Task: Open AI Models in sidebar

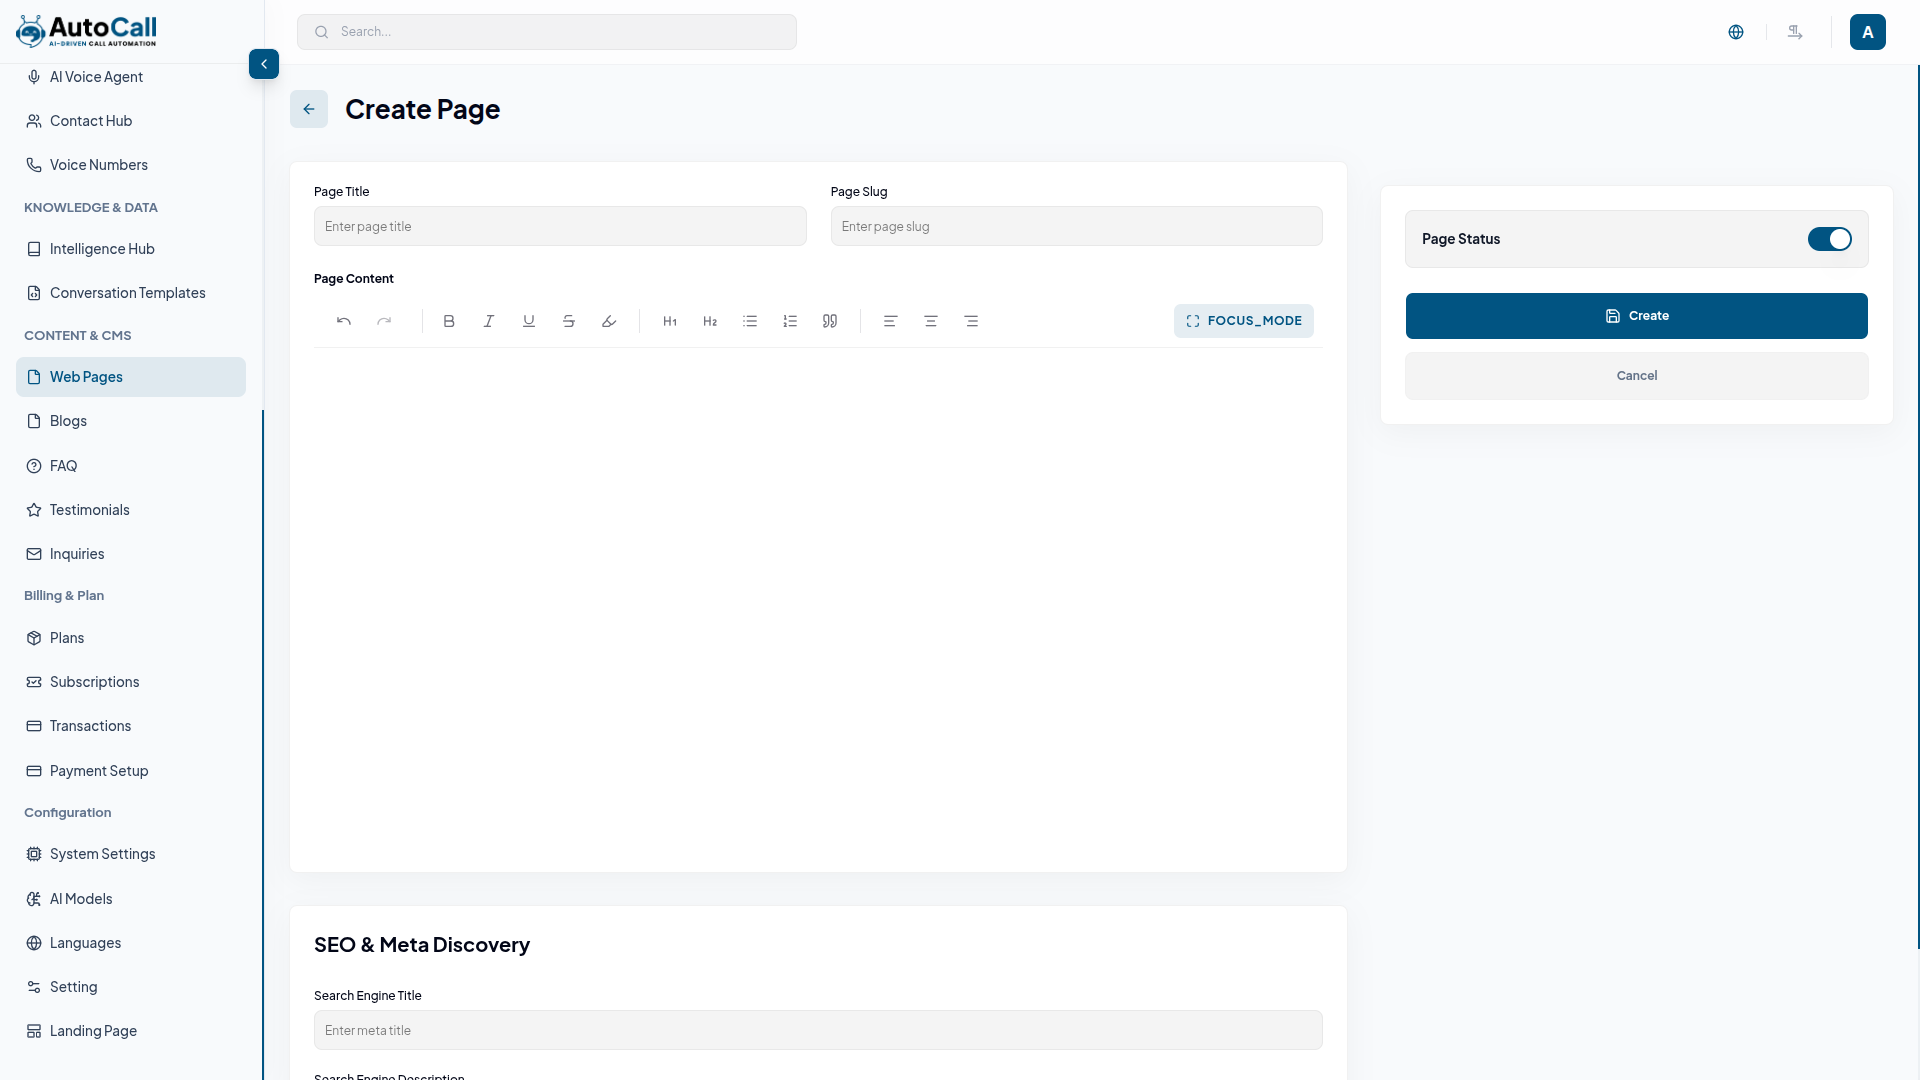Action: pyautogui.click(x=131, y=899)
